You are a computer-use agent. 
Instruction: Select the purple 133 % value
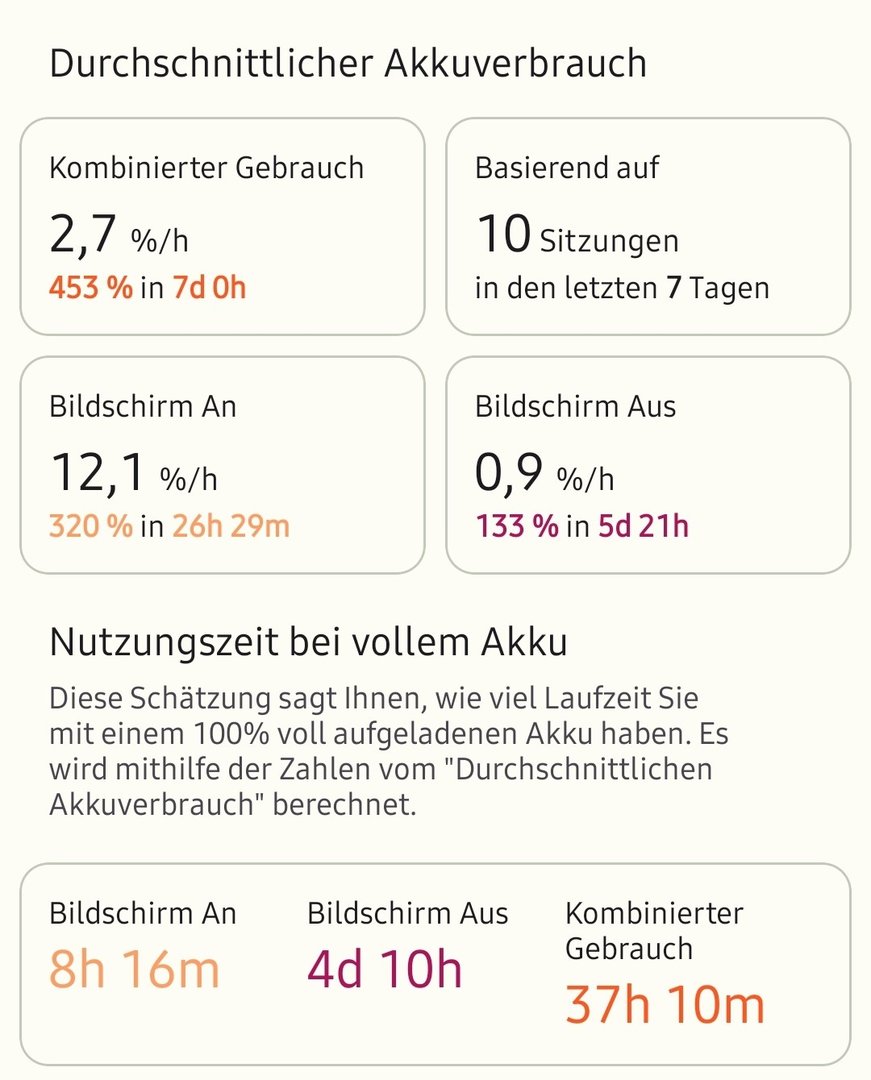pos(516,526)
